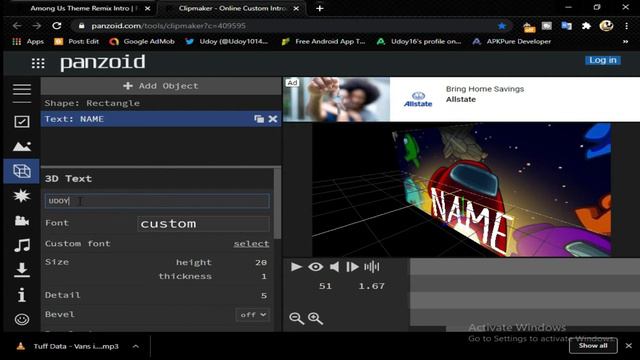The width and height of the screenshot is (640, 360).
Task: Go back in browser
Action: 17,26
